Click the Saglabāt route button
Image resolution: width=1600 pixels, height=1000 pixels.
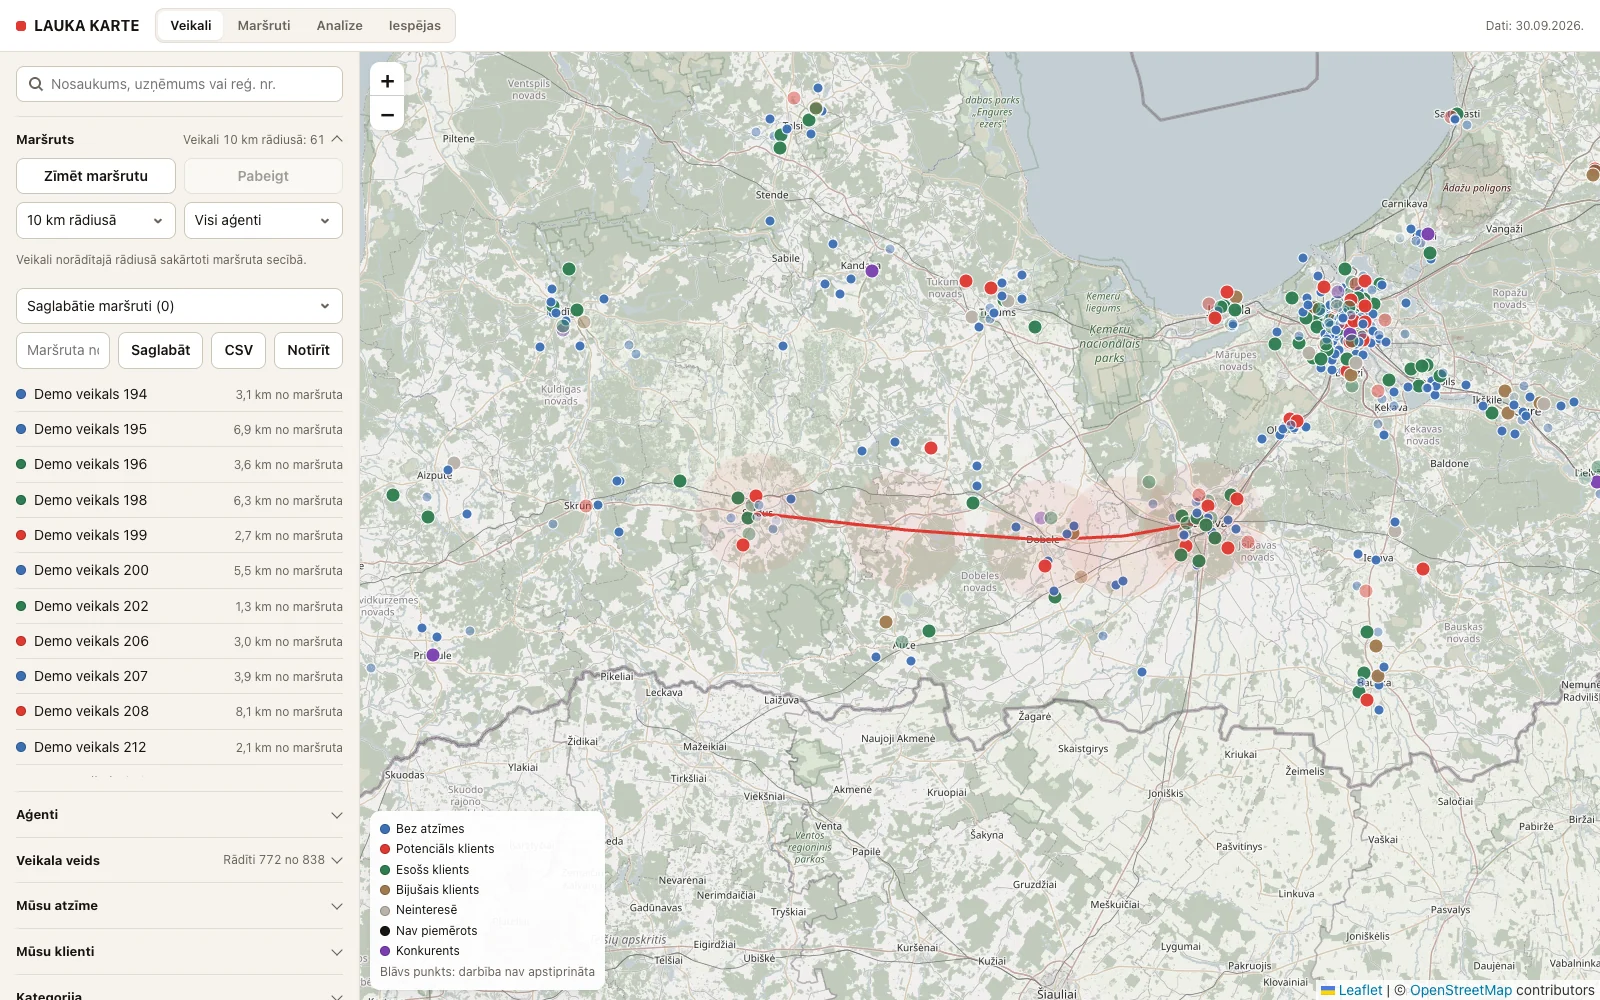(x=161, y=350)
